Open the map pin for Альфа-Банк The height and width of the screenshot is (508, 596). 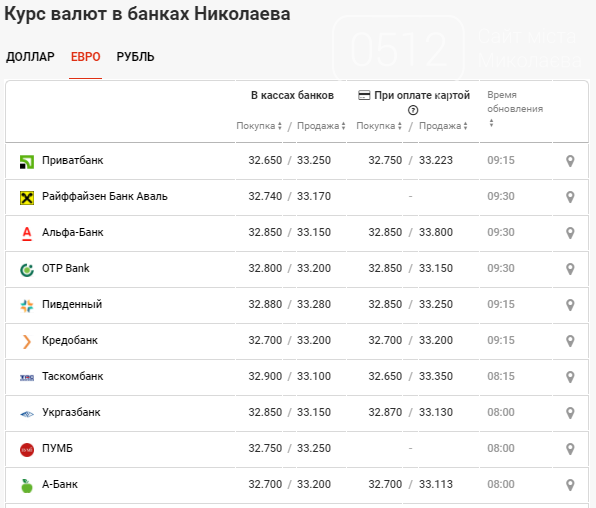tap(570, 233)
